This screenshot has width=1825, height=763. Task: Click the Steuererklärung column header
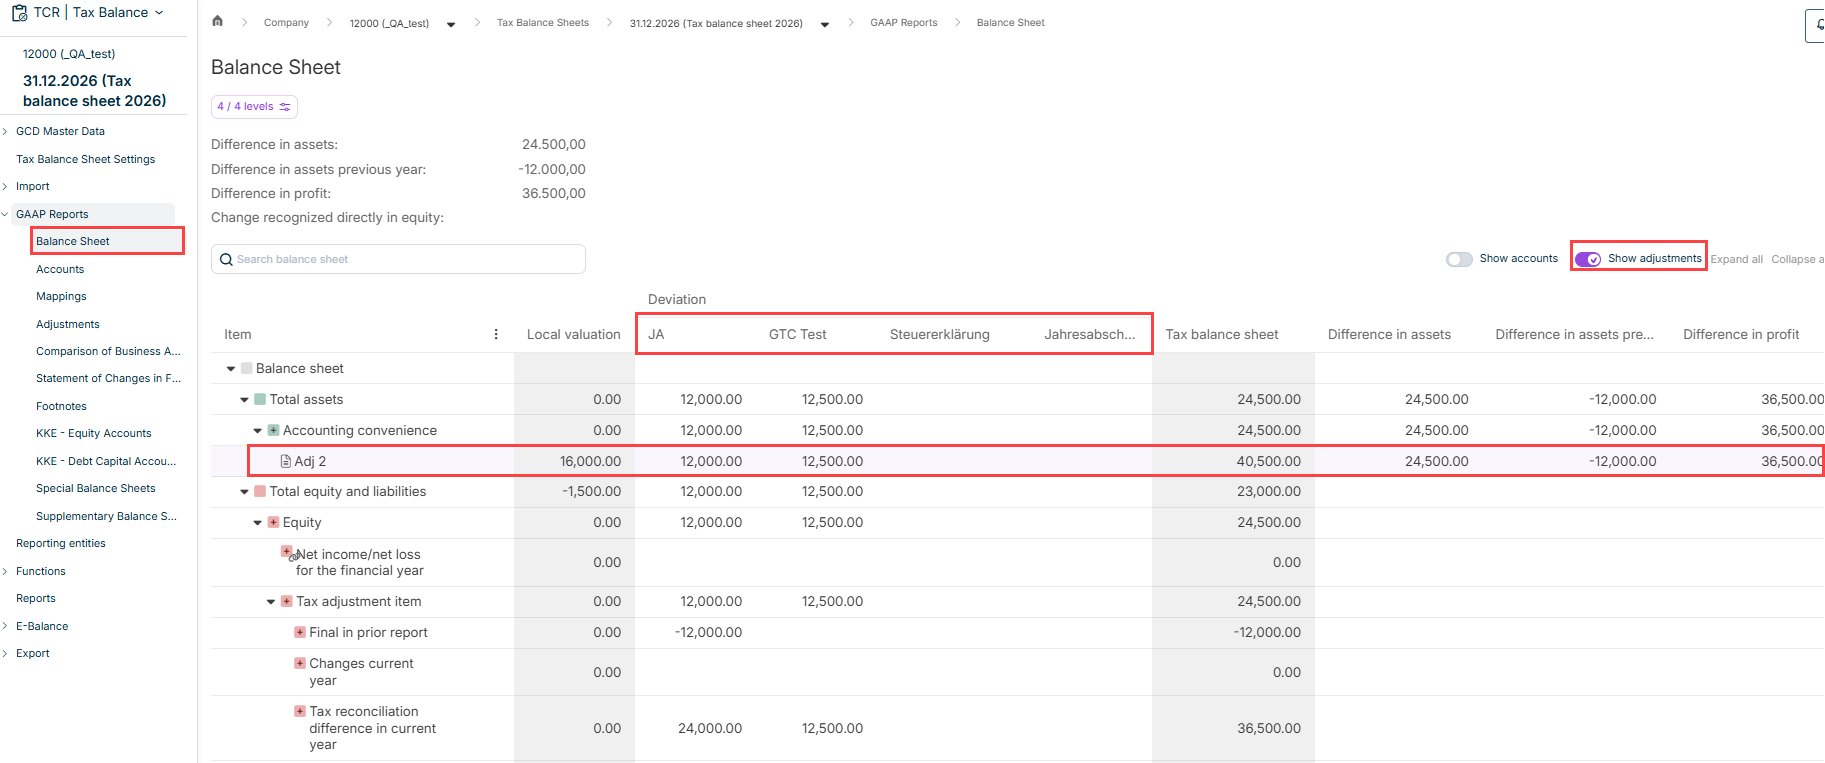[x=940, y=334]
